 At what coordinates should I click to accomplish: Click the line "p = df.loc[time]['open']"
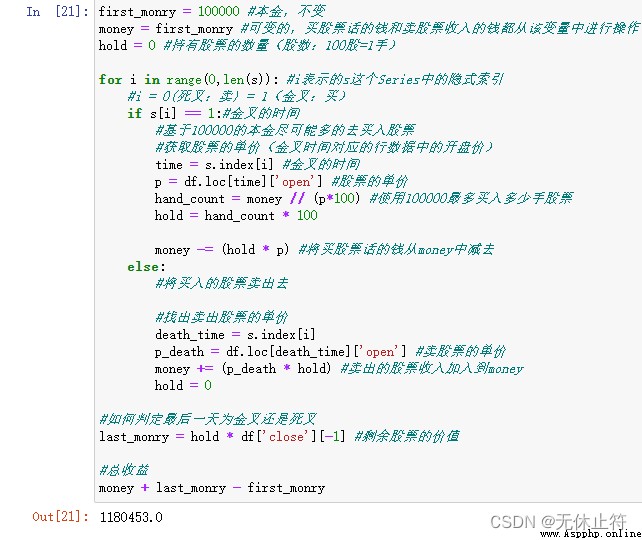(239, 181)
